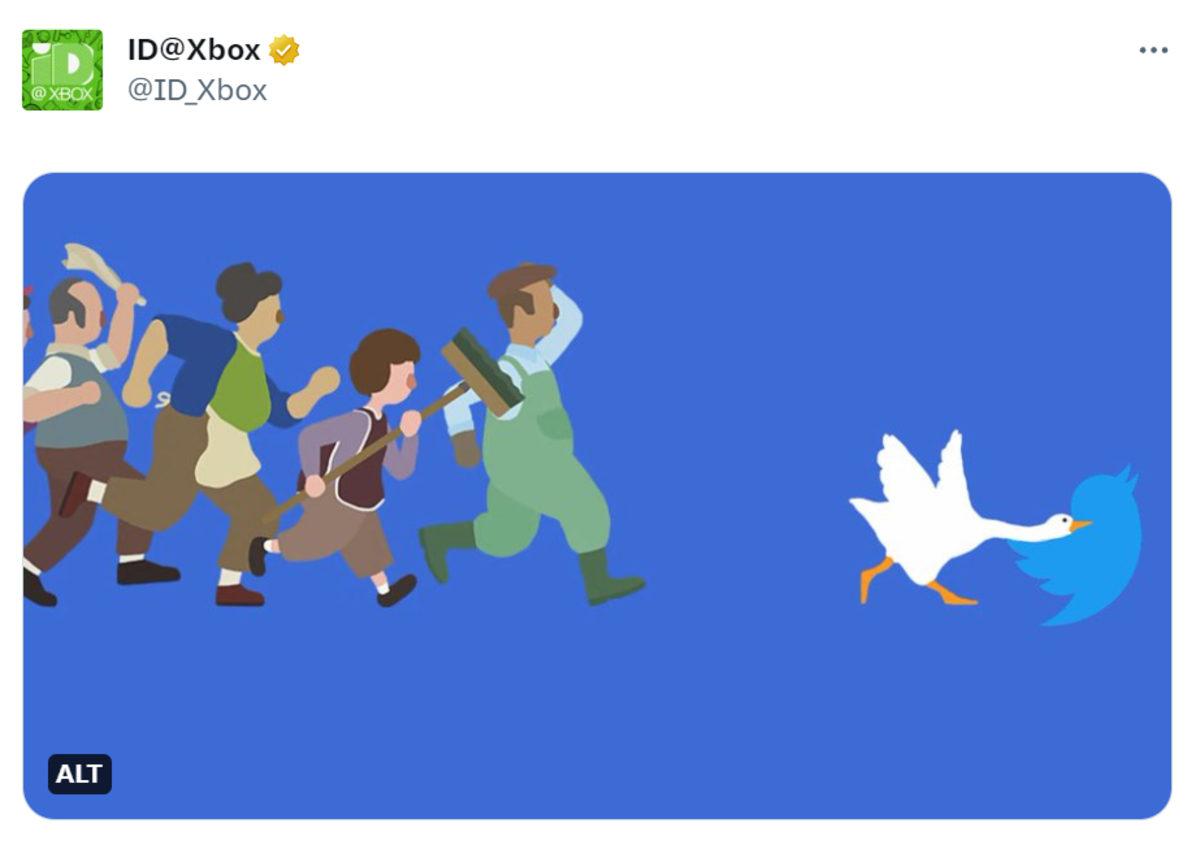Screen dimensions: 1200x849
Task: Click the green ID@Xbox profile avatar
Action: [62, 69]
